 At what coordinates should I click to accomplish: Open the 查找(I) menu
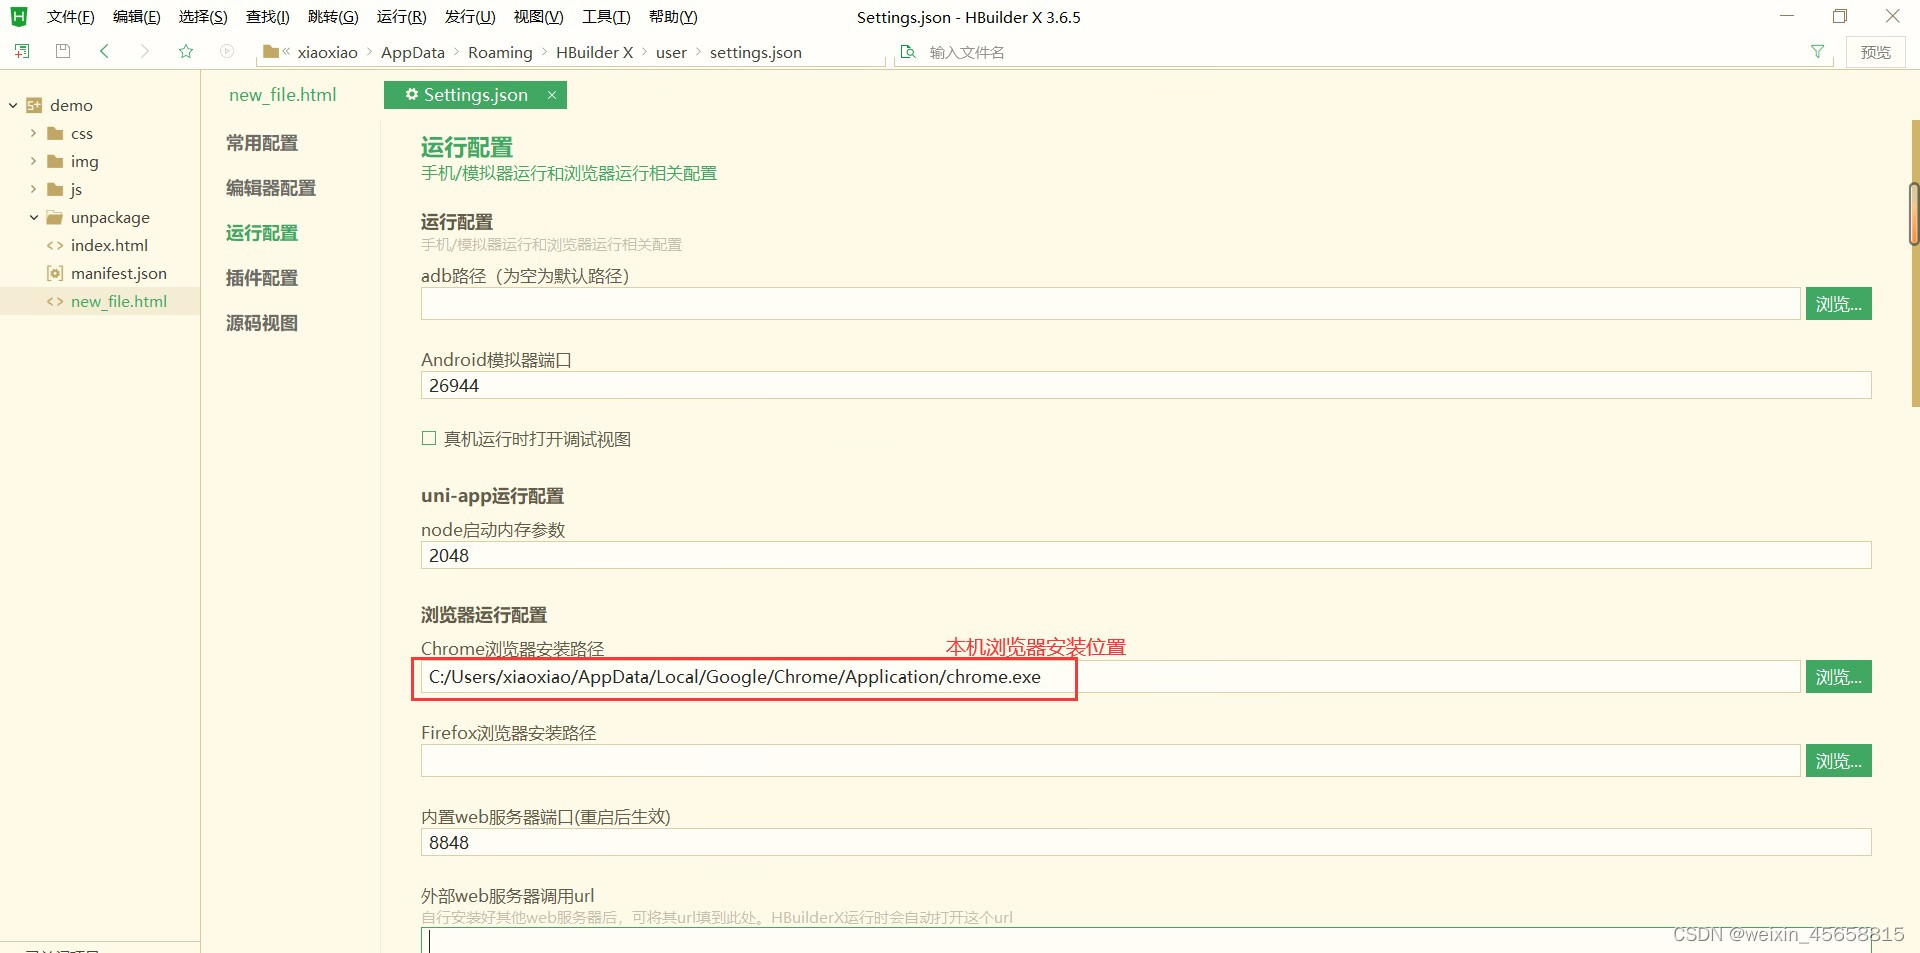[x=267, y=17]
